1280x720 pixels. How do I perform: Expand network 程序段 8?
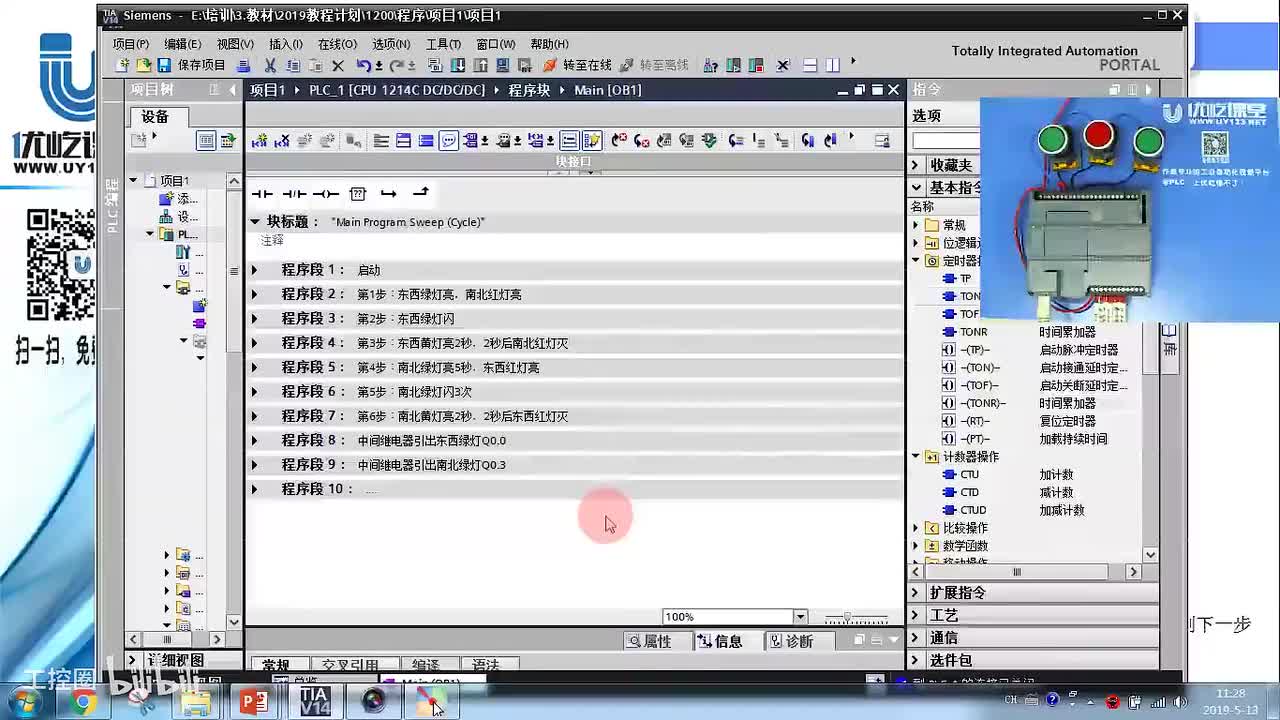pos(254,441)
